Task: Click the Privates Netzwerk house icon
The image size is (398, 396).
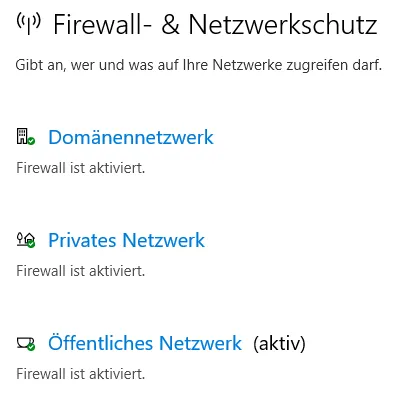Action: click(26, 239)
